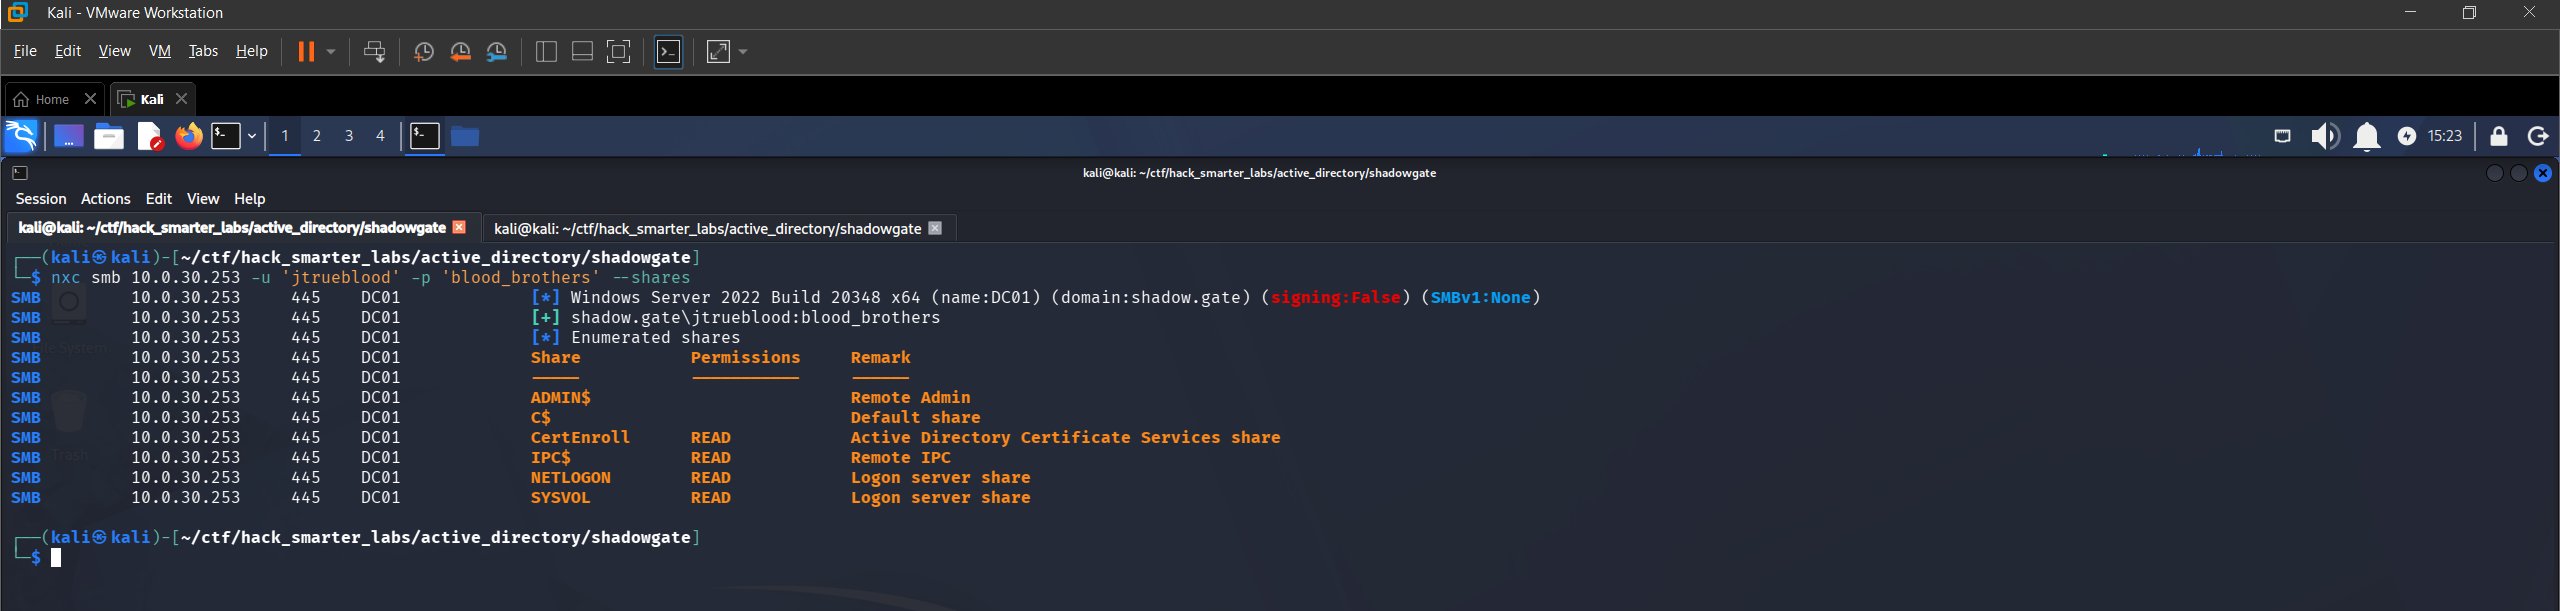The width and height of the screenshot is (2560, 611).
Task: Open the terminal Session menu
Action: (41, 199)
